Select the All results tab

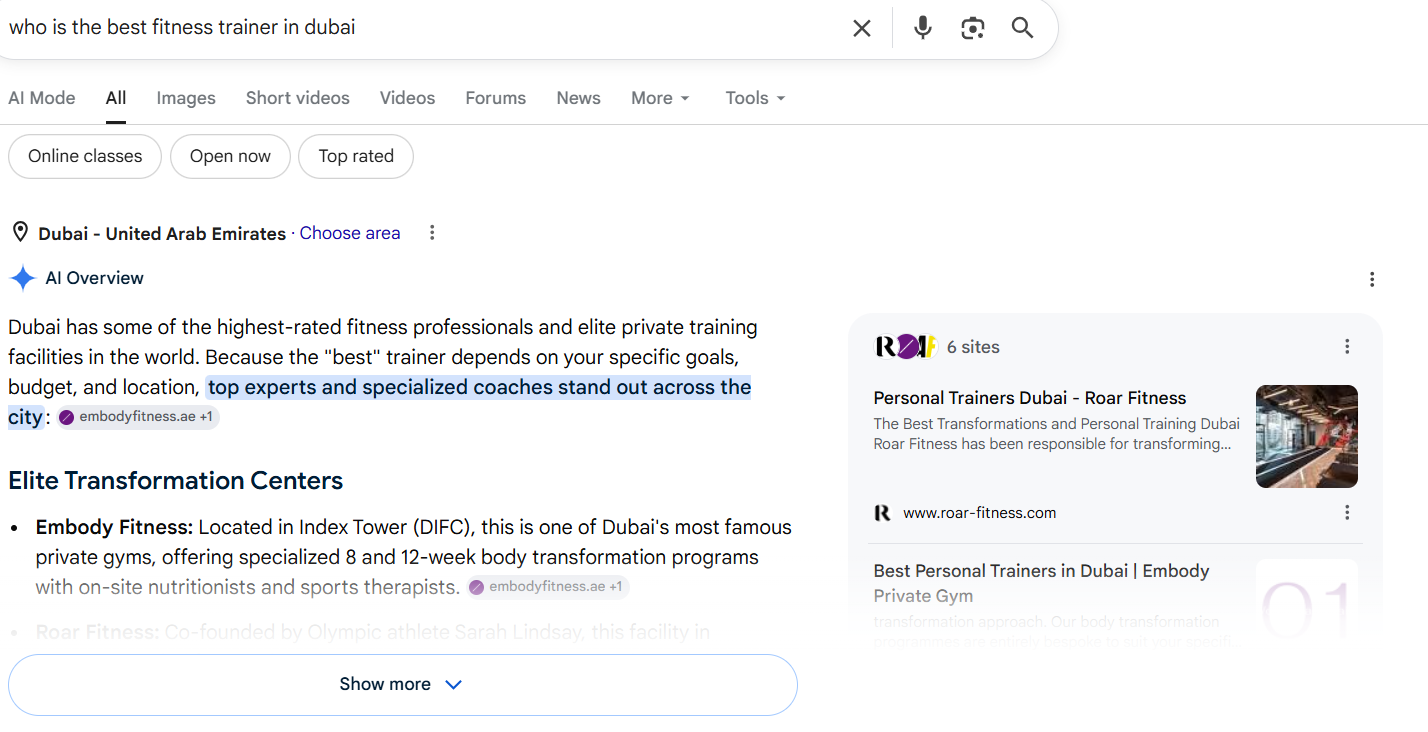click(116, 98)
